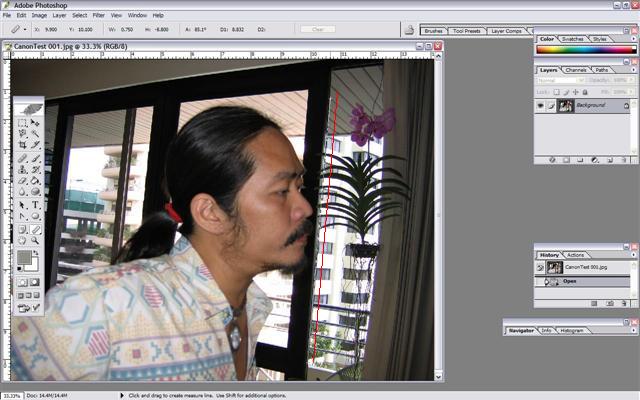Open the blending mode Normal dropdown
The image size is (640, 400).
(x=560, y=80)
